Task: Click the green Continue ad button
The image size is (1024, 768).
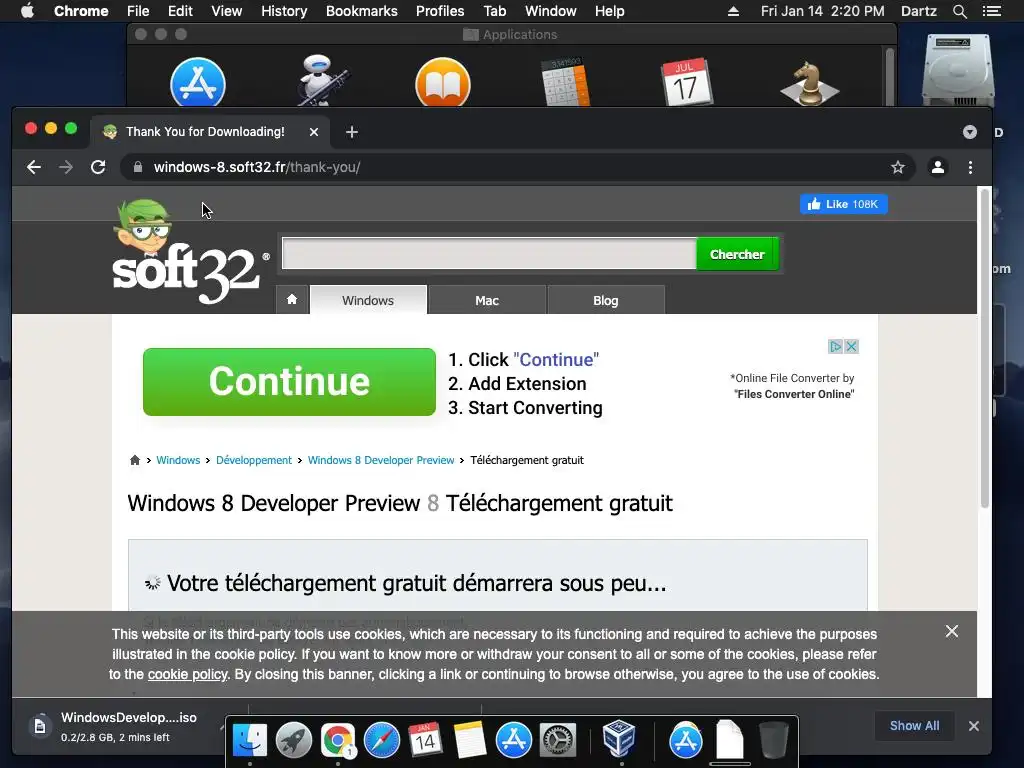Action: click(289, 382)
